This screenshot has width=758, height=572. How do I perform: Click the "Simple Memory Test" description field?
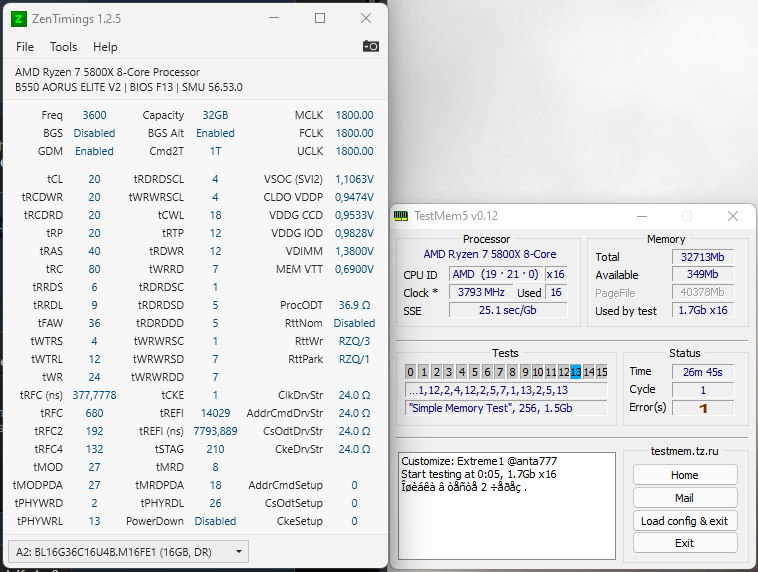pos(506,408)
